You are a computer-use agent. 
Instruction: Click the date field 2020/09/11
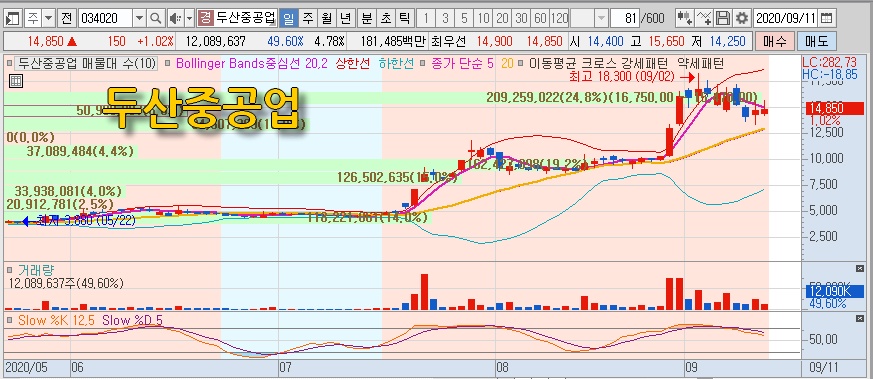[786, 18]
